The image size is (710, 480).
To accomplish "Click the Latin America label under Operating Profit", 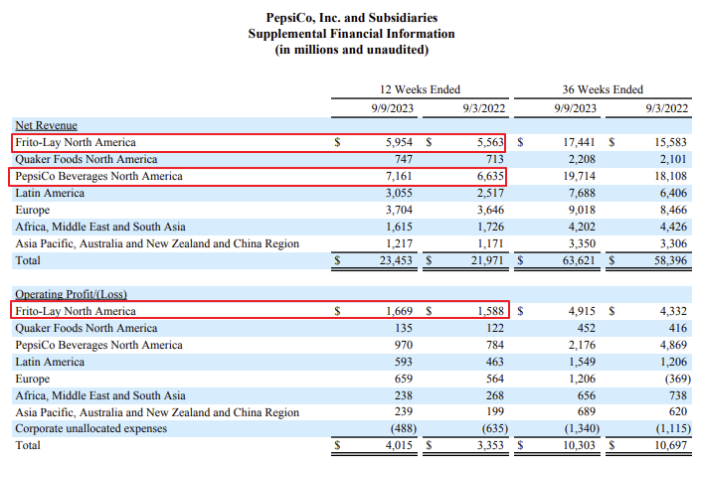I will [50, 362].
